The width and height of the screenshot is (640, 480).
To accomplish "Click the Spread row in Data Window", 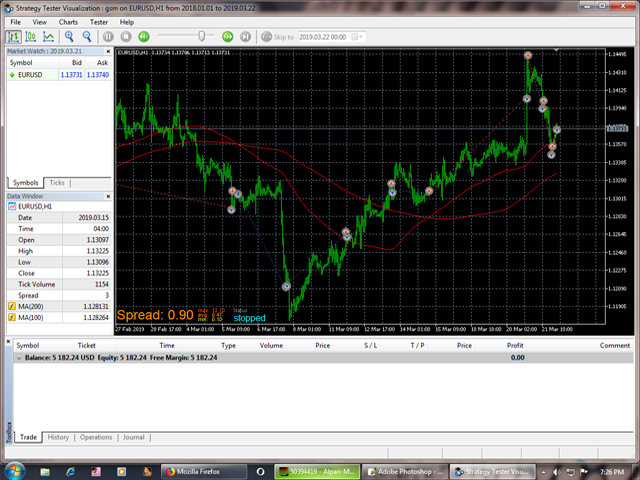I will pos(59,295).
